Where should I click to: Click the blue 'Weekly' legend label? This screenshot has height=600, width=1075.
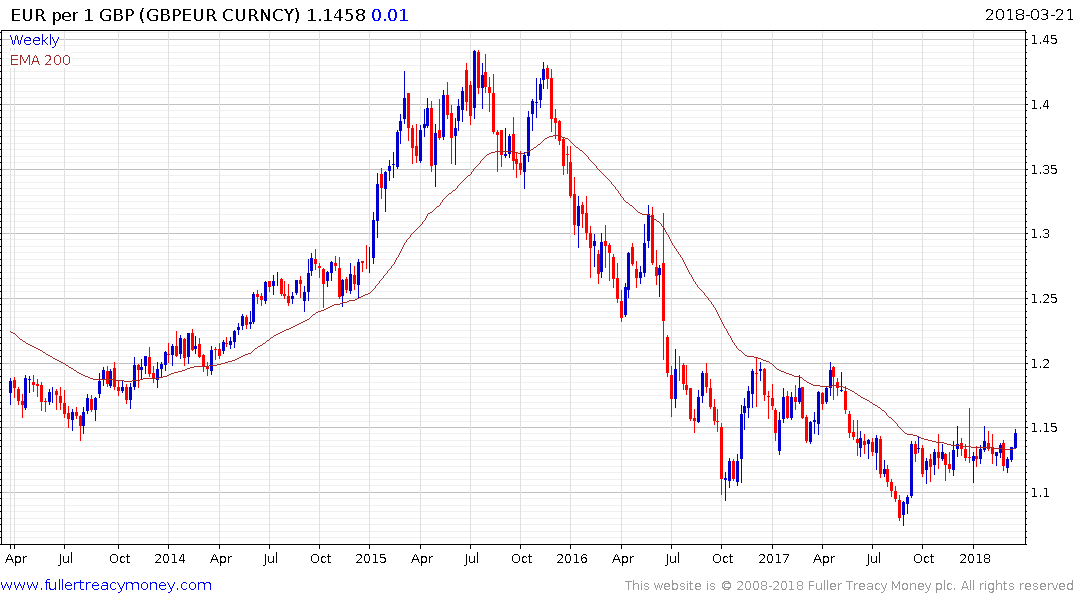tap(34, 40)
